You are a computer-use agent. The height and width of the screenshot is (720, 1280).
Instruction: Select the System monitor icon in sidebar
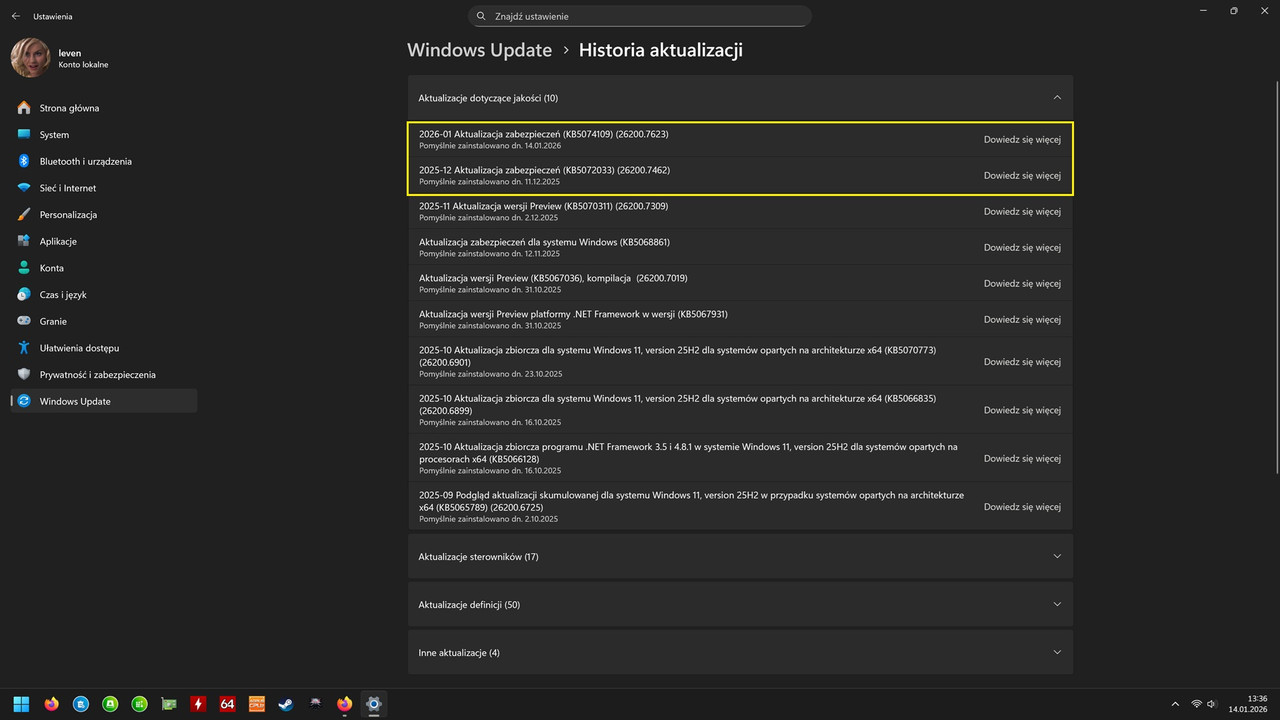pos(24,134)
